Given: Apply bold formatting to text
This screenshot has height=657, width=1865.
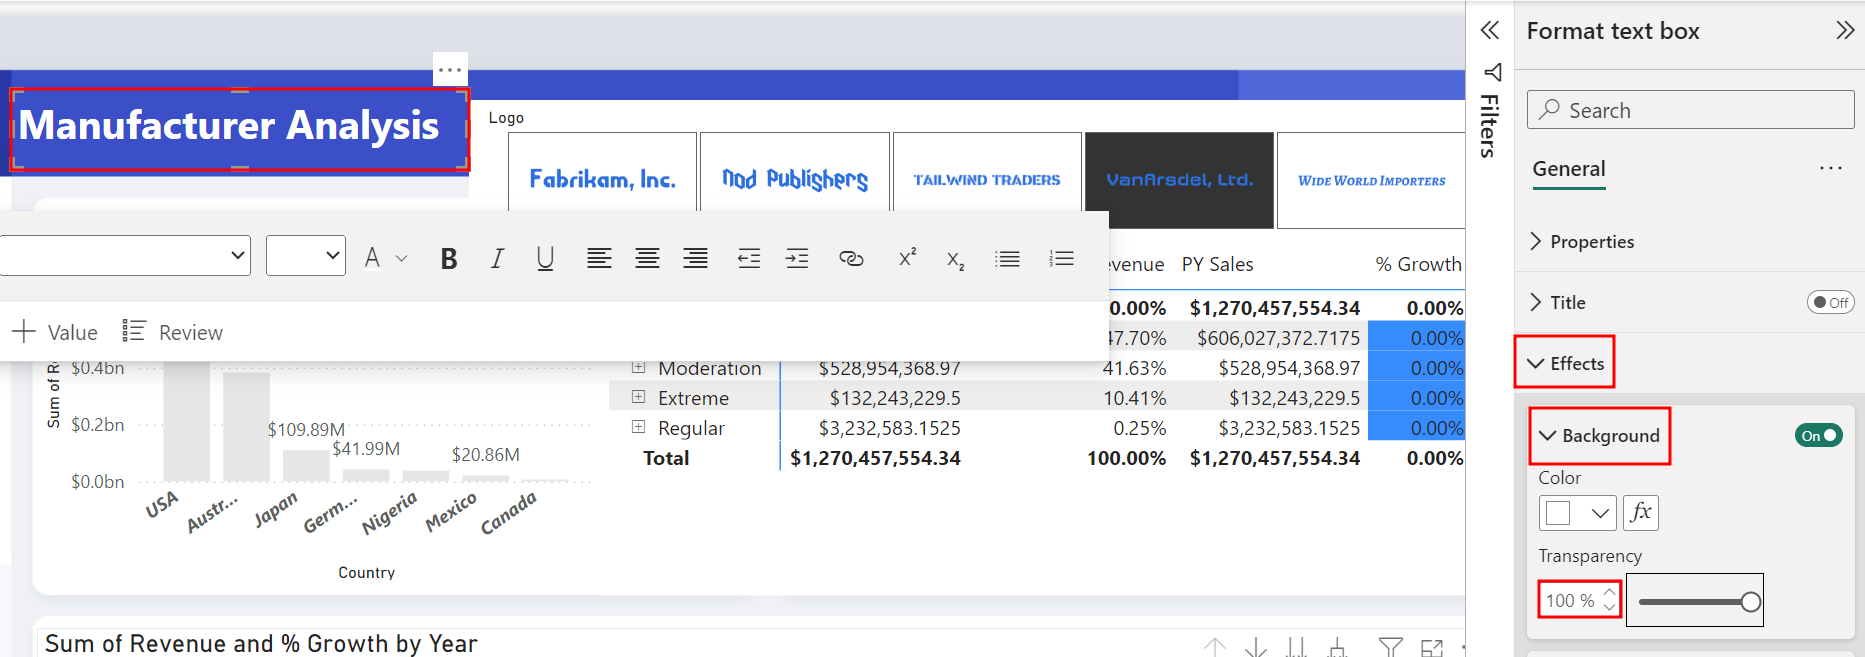Looking at the screenshot, I should pos(449,259).
